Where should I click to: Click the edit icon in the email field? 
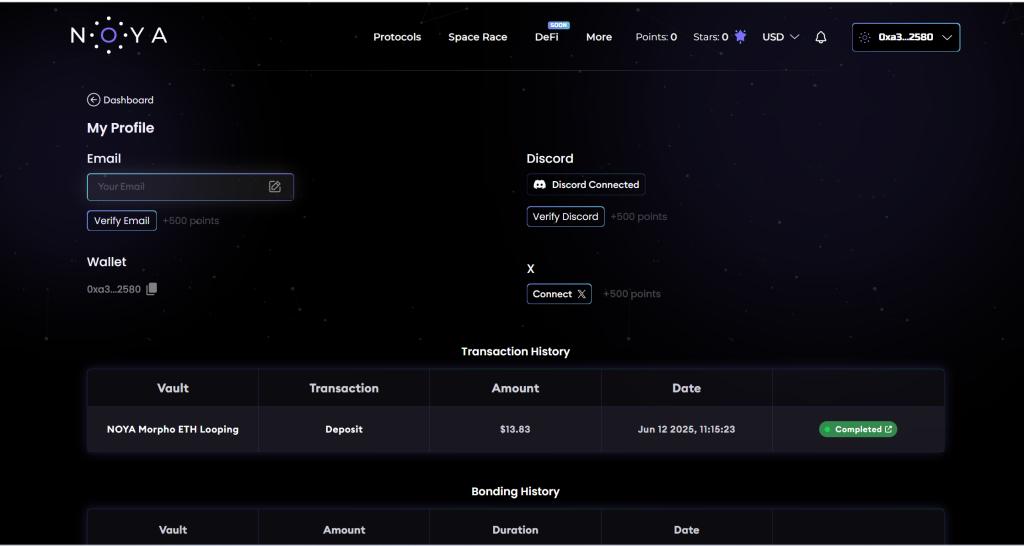click(x=275, y=187)
